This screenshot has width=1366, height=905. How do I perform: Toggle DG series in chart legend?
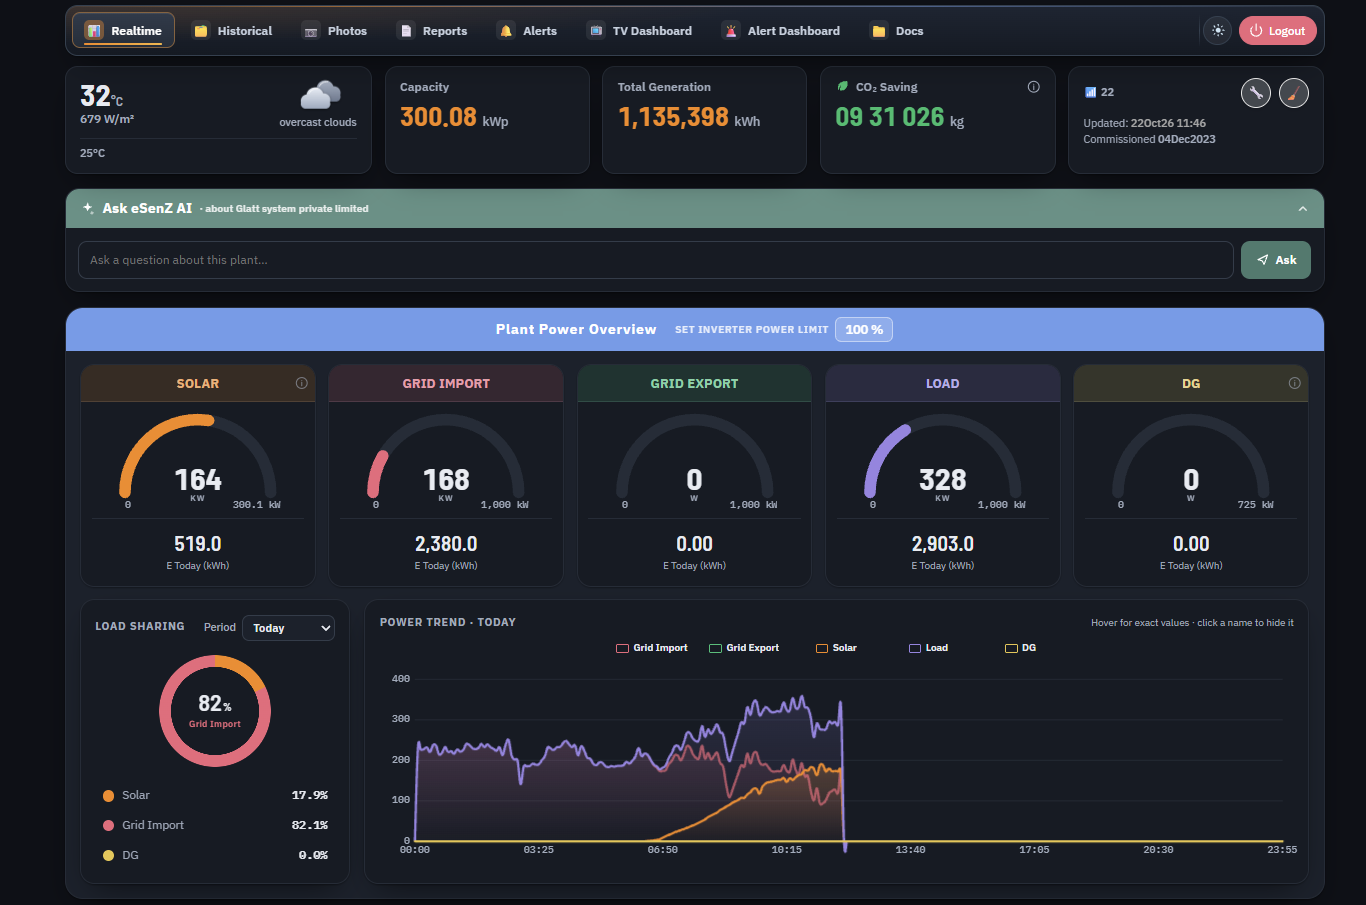point(1020,648)
